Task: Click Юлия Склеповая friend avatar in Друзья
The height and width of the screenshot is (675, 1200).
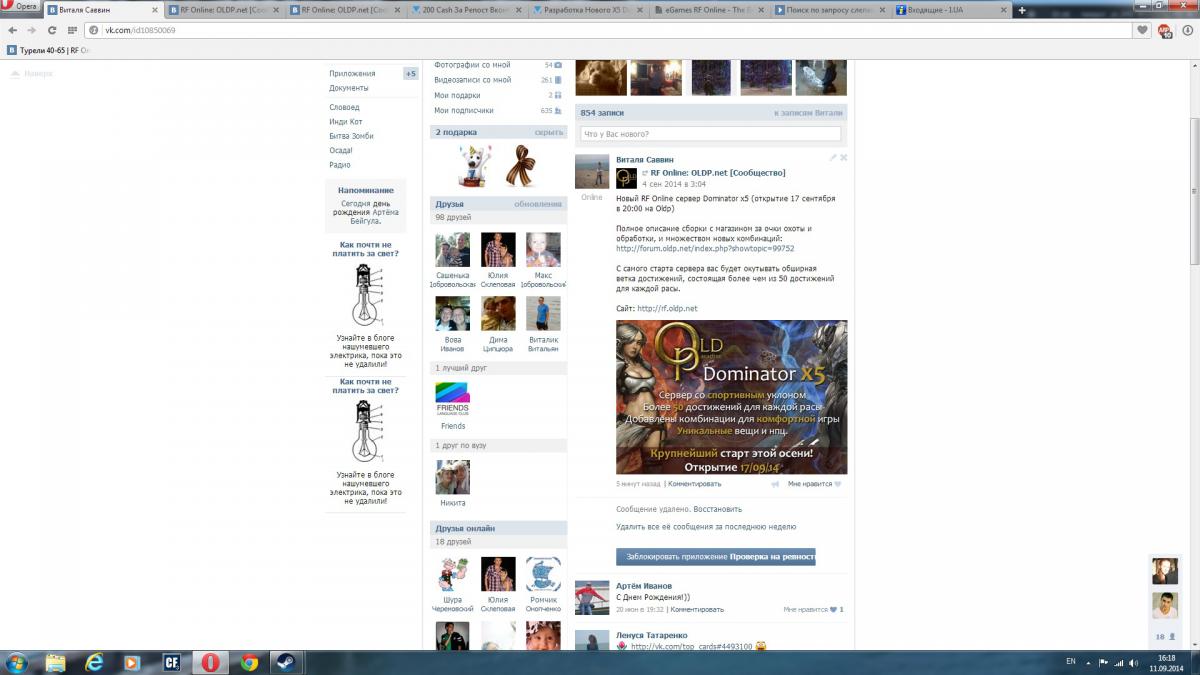Action: tap(498, 250)
